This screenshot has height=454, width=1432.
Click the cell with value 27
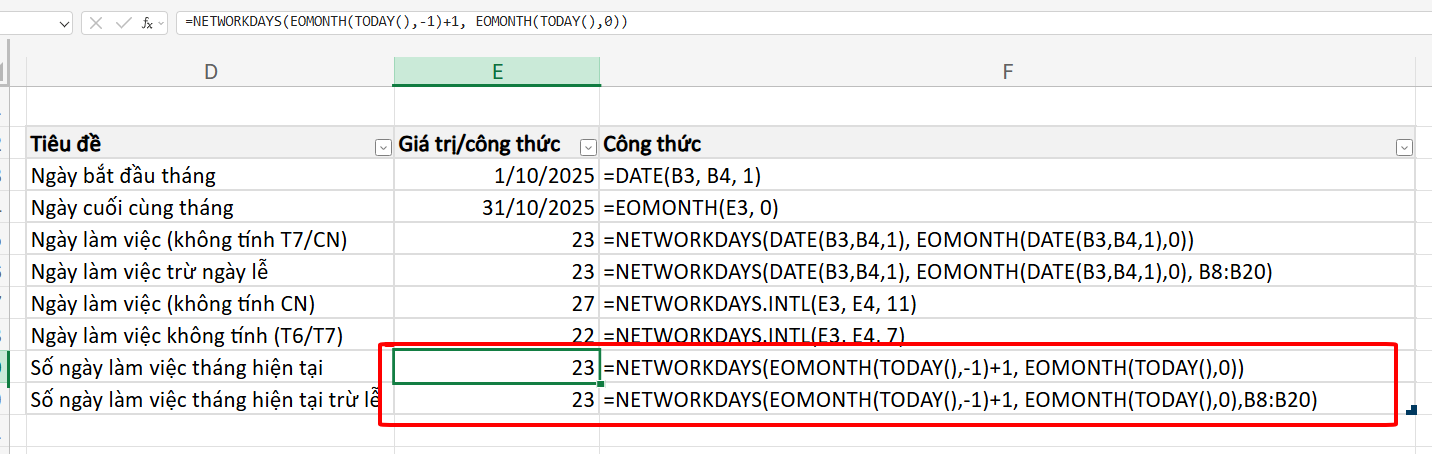(x=497, y=304)
